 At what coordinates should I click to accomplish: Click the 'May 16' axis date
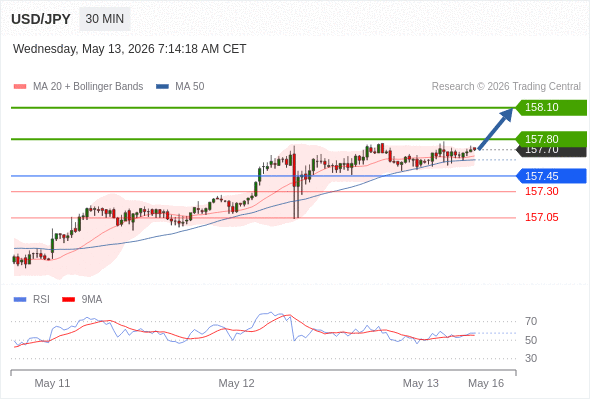(x=486, y=383)
